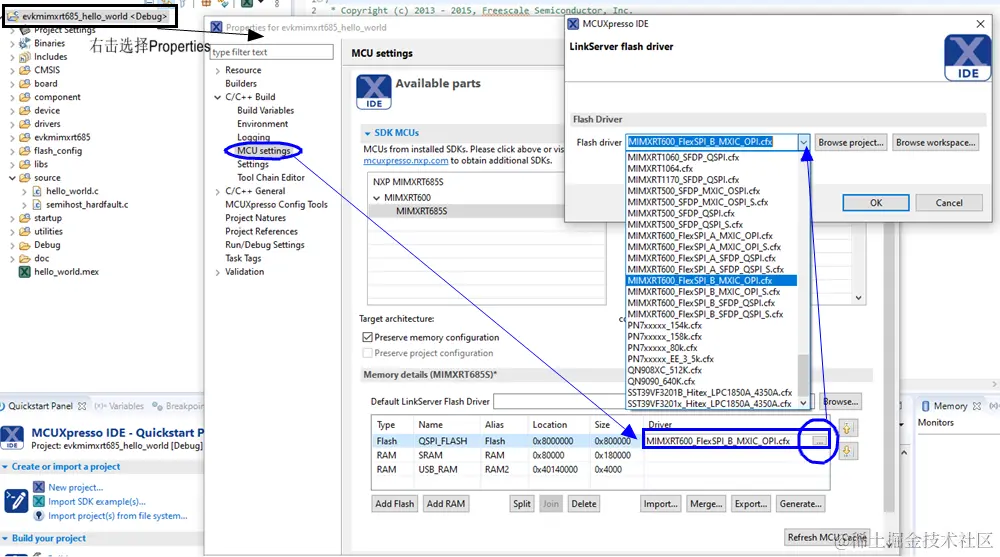The image size is (1000, 557).
Task: Click the Merge... button
Action: click(x=705, y=504)
